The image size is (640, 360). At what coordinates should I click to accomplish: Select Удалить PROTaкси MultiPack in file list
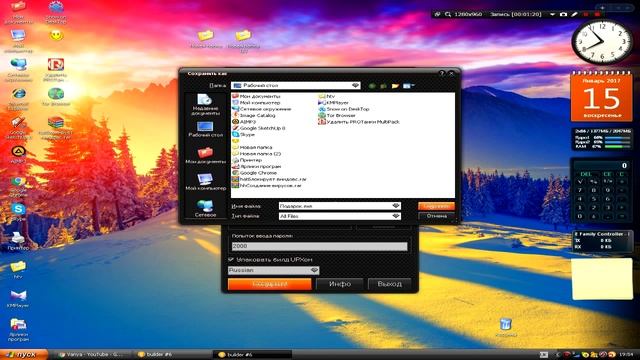359,122
